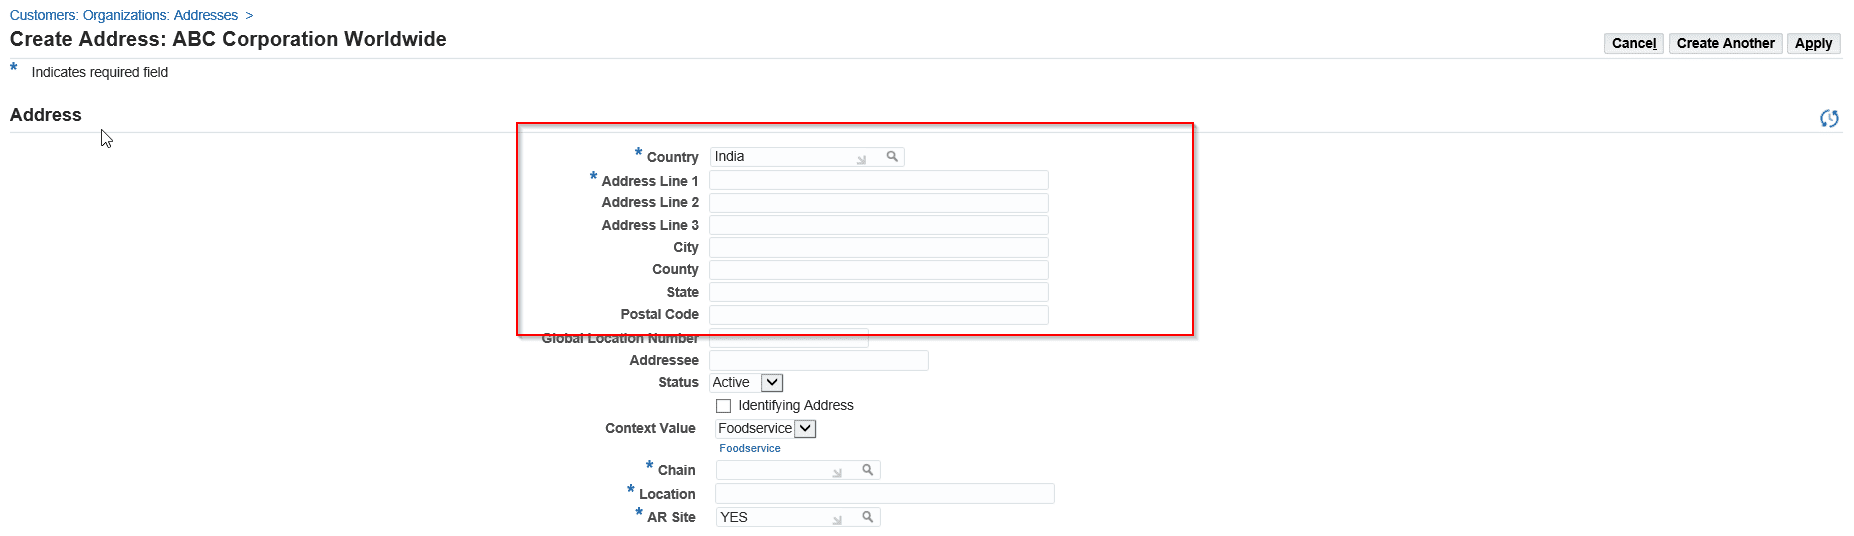This screenshot has width=1854, height=536.
Task: Click the Identifying Address label text
Action: (x=796, y=405)
